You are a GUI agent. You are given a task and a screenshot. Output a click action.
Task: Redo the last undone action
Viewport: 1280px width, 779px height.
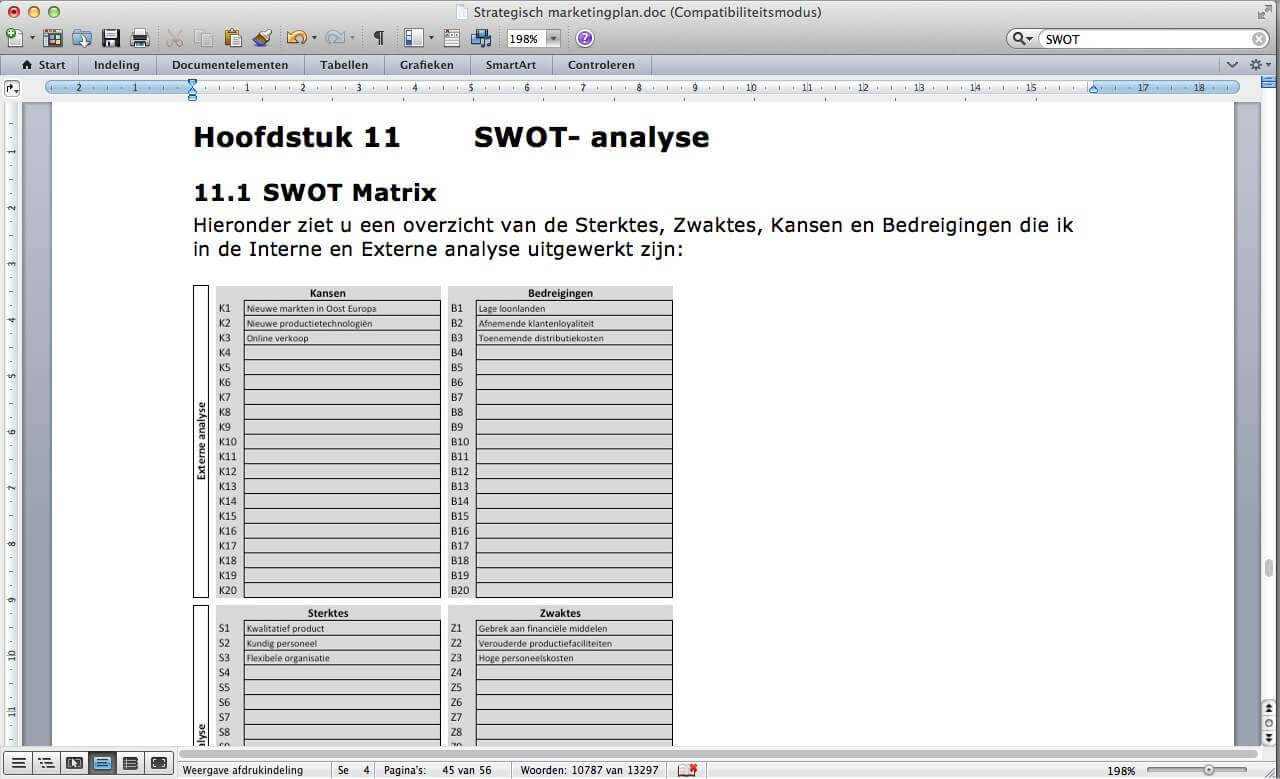(335, 38)
